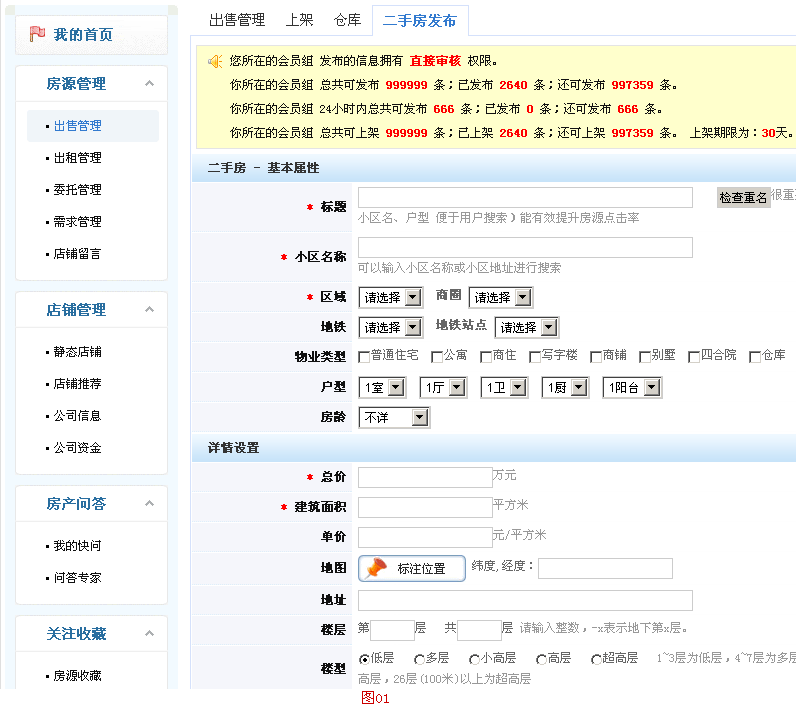Image resolution: width=797 pixels, height=709 pixels.
Task: Switch to the 出售管理 tab
Action: [237, 20]
